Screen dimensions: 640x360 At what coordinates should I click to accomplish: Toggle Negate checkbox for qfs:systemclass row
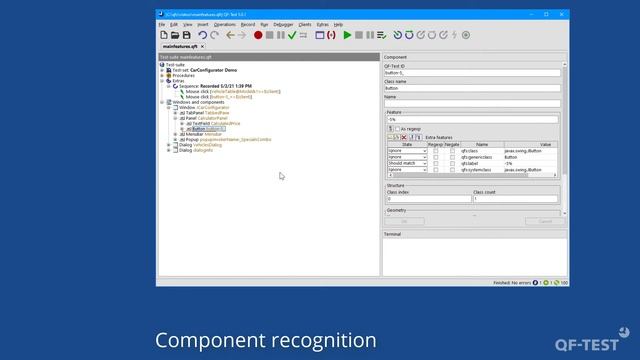point(452,170)
